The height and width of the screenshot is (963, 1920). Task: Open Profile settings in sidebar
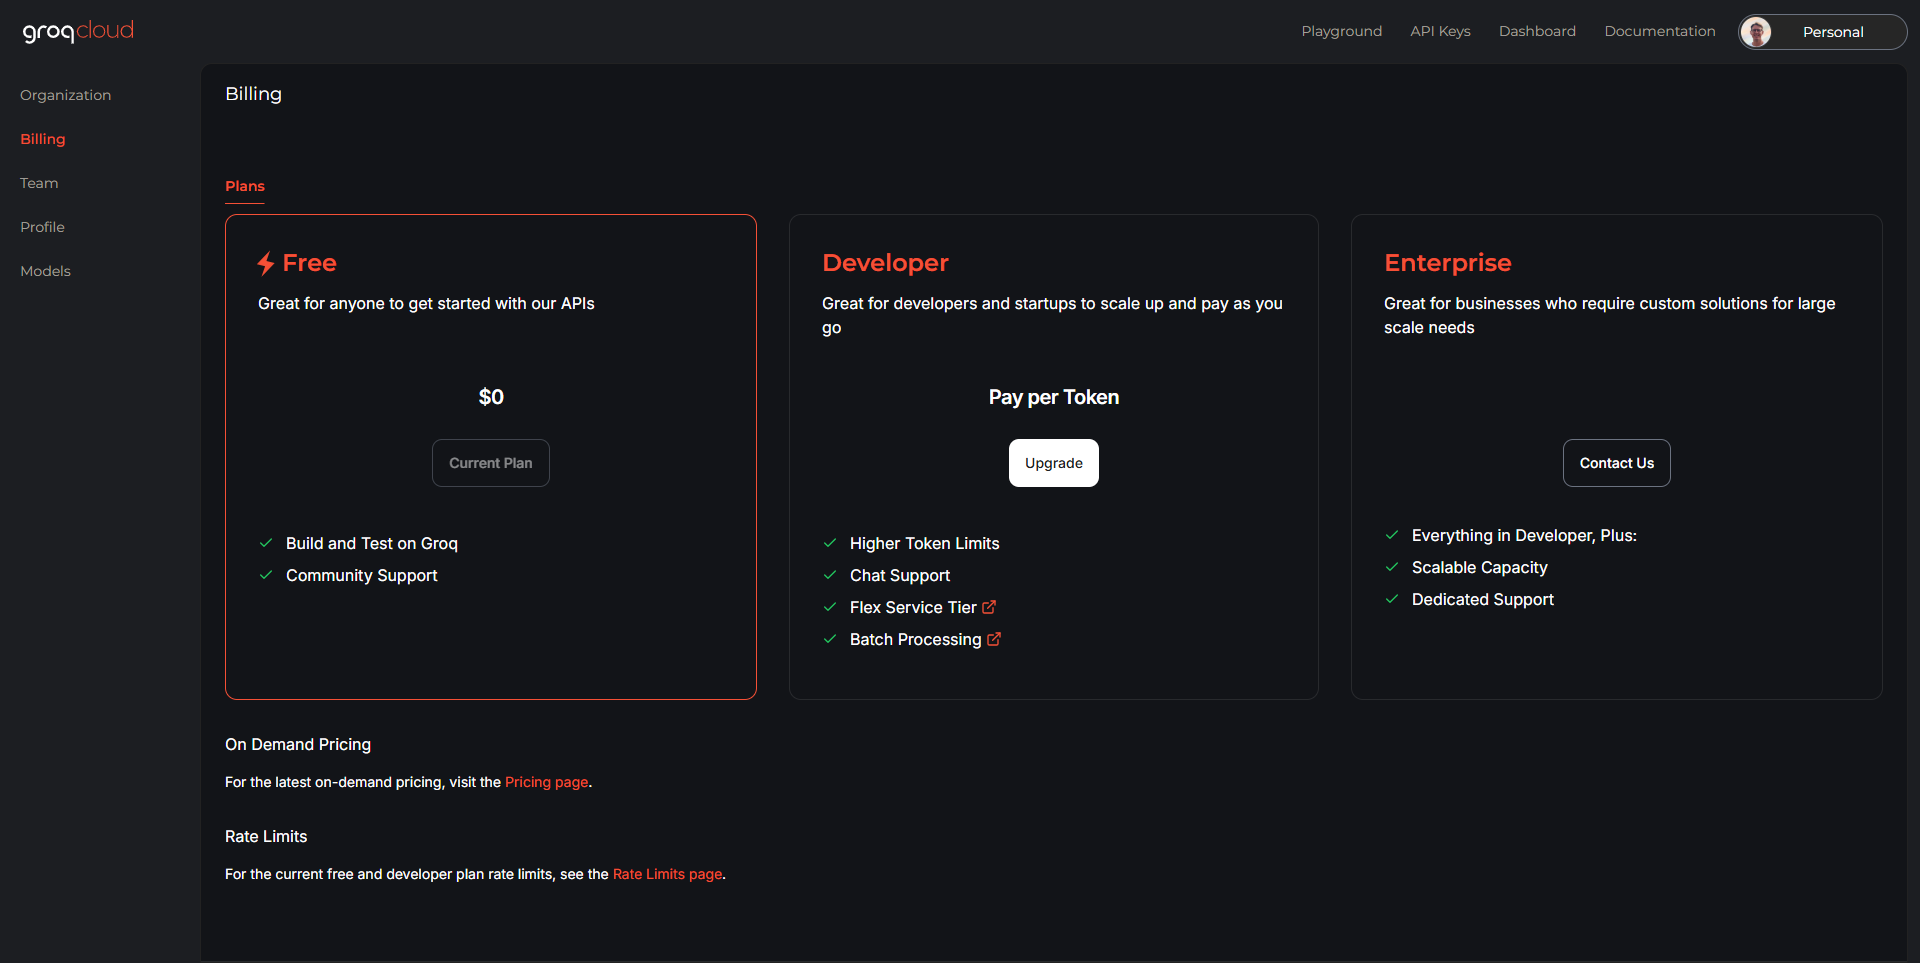tap(42, 227)
